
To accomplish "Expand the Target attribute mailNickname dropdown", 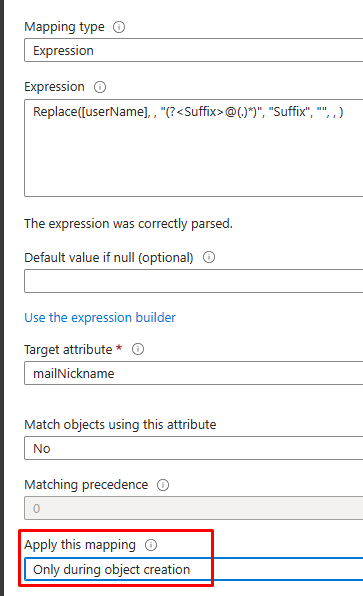I will click(193, 373).
